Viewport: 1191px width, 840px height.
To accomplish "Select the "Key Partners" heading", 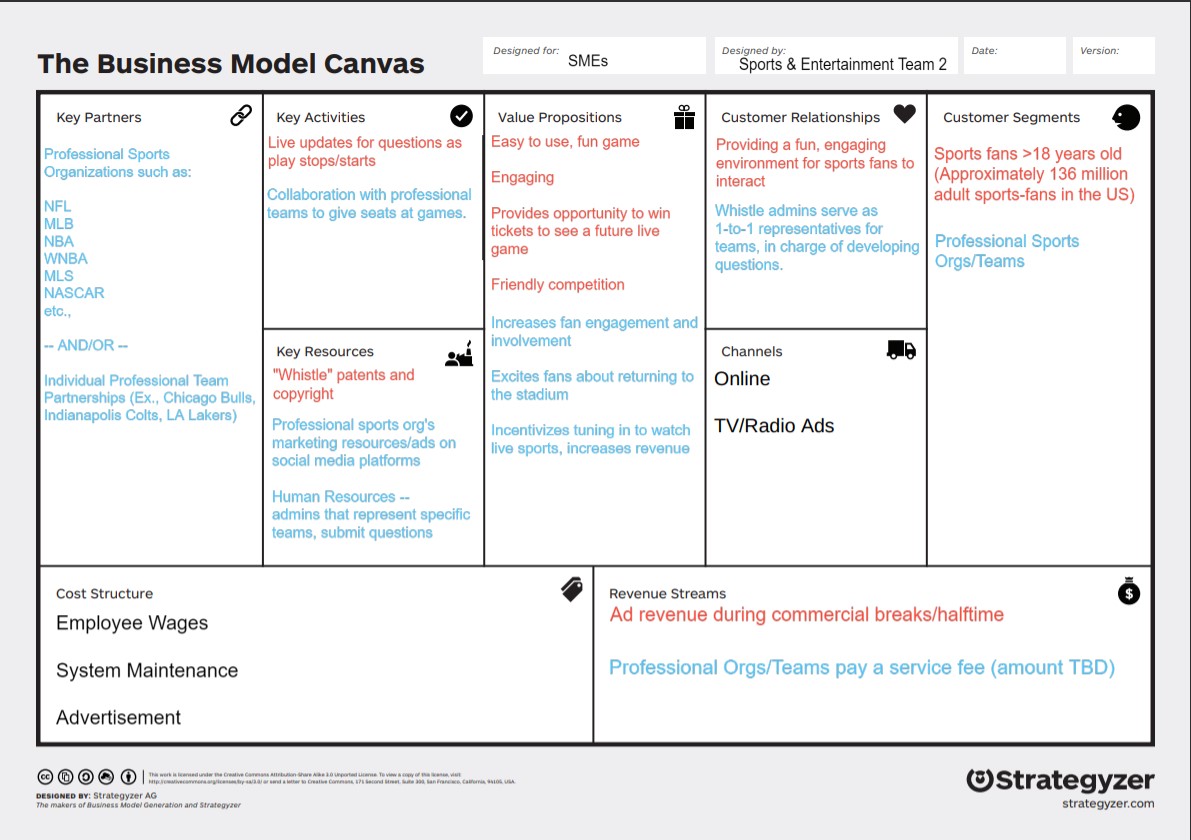I will tap(99, 117).
